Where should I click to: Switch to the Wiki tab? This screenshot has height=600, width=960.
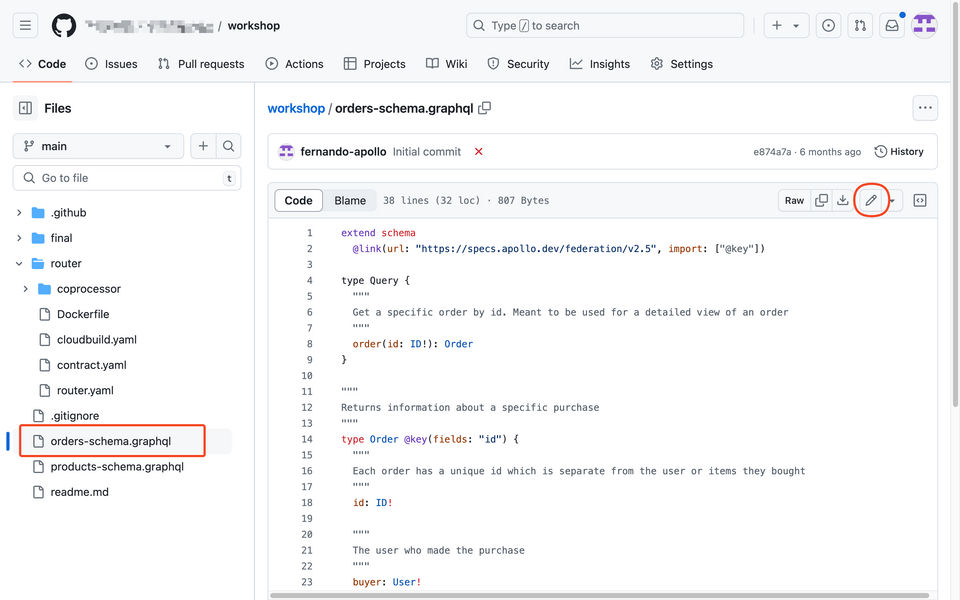pos(446,64)
